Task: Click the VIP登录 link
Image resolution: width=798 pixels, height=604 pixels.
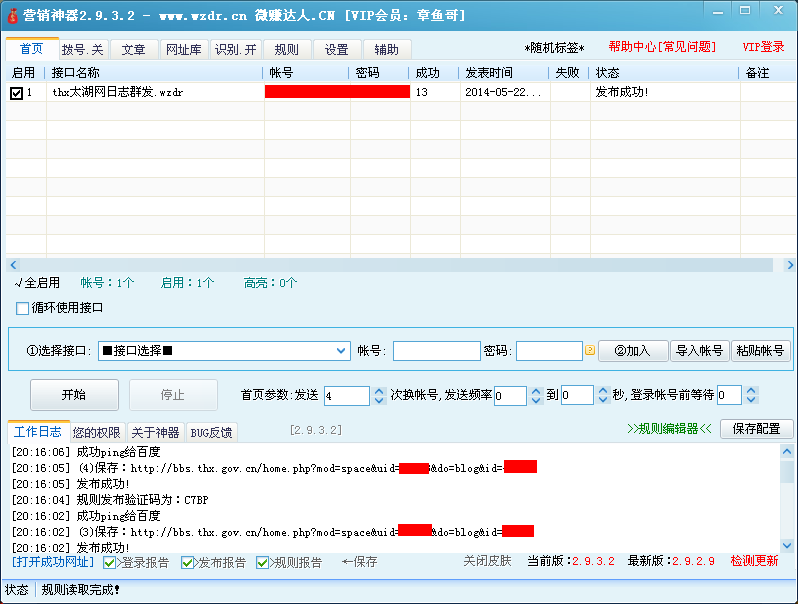Action: [x=763, y=47]
